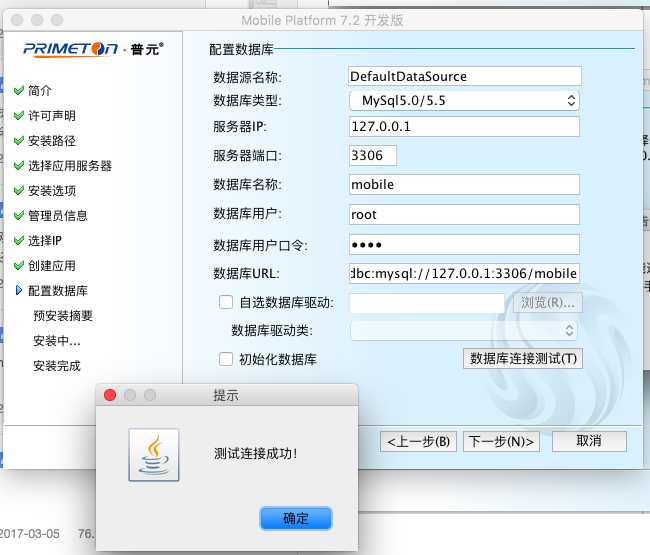The height and width of the screenshot is (555, 650).
Task: Click the 服务器端口 field 3306
Action: (x=373, y=155)
